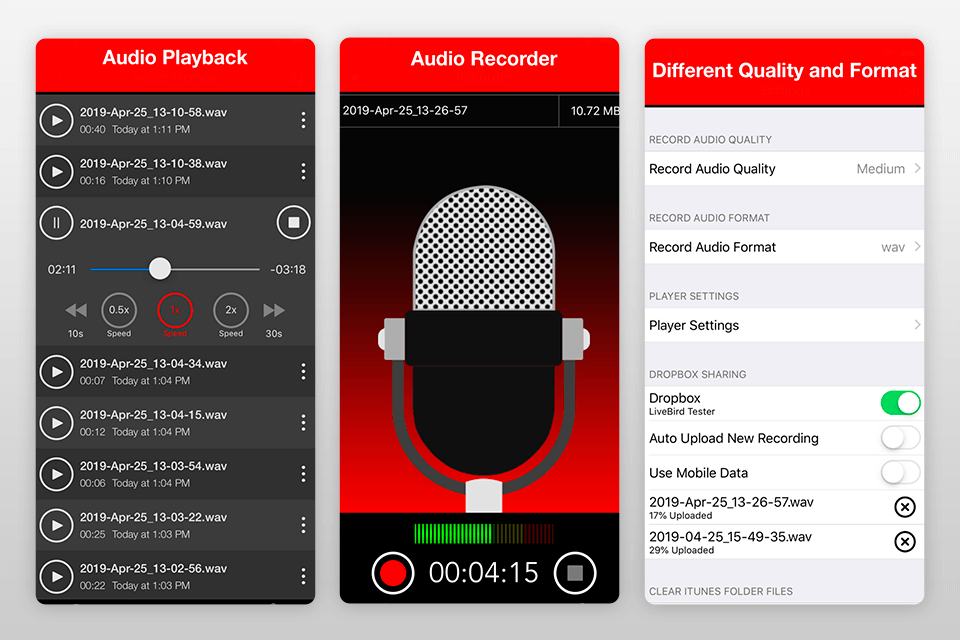Image resolution: width=960 pixels, height=640 pixels.
Task: Open options menu for 2019-Apr-25_13-10-38.wav
Action: point(303,171)
